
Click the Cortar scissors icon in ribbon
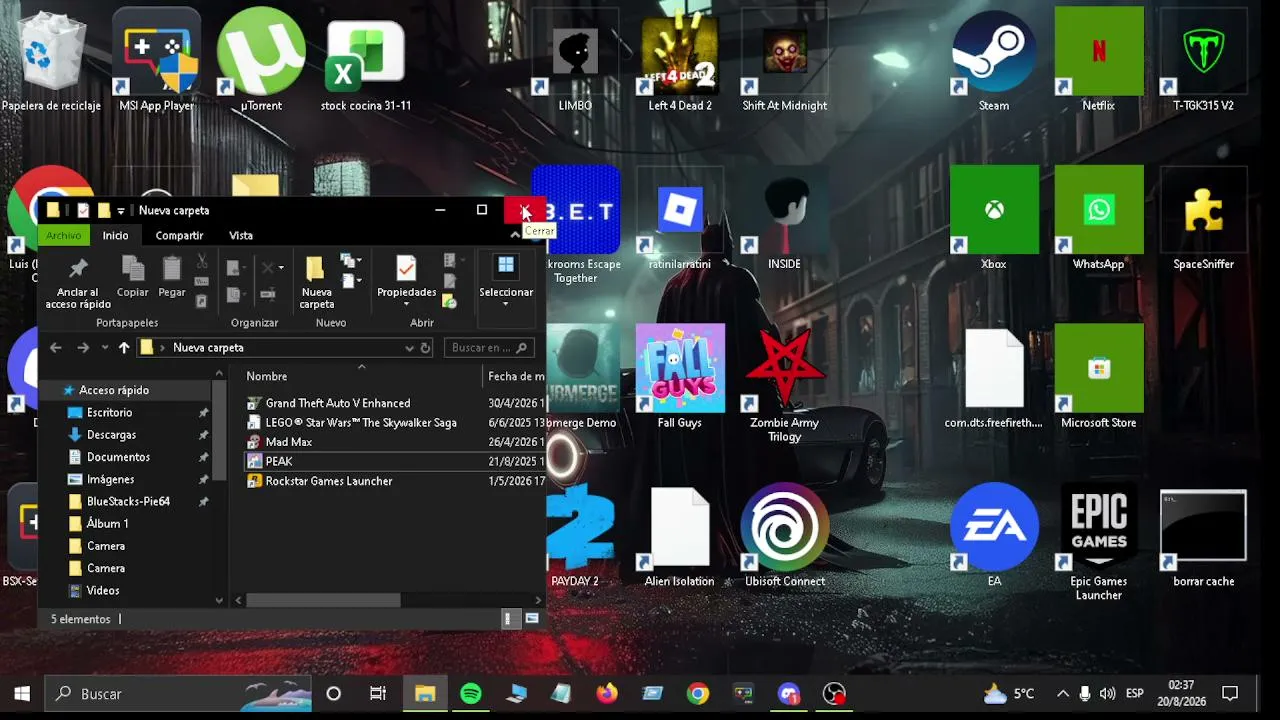[202, 261]
